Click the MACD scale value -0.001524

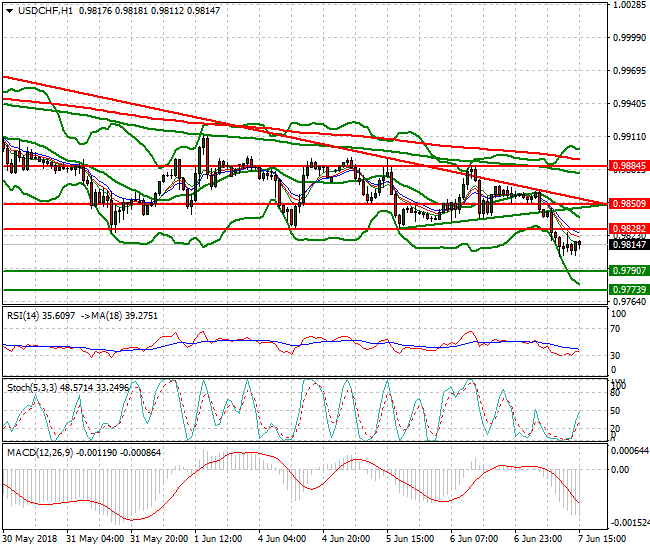(x=630, y=523)
